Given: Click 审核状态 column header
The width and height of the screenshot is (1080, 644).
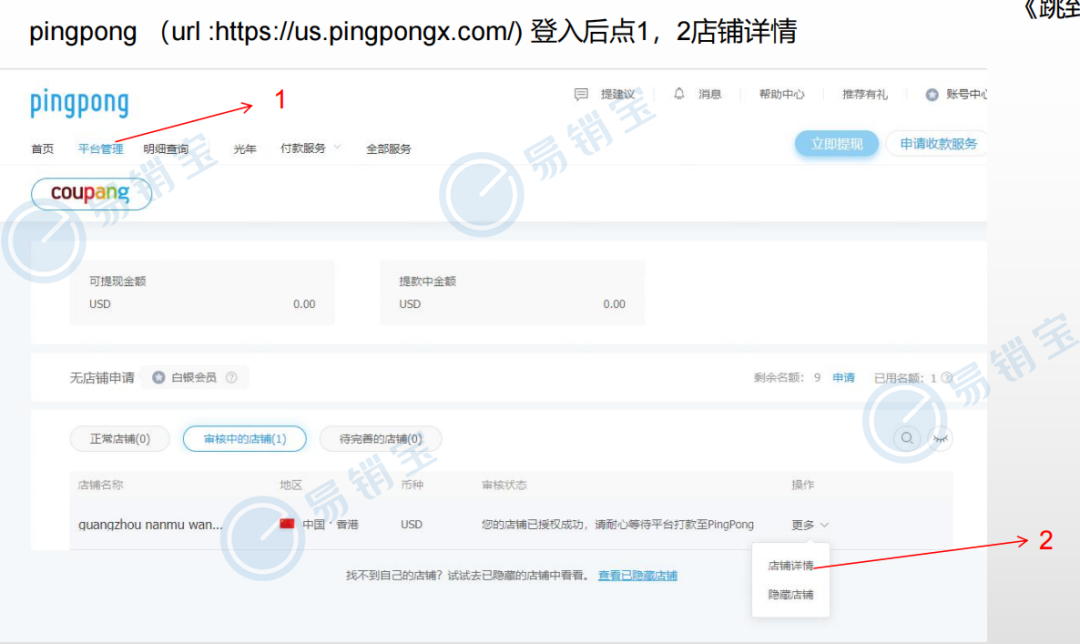Looking at the screenshot, I should click(x=504, y=485).
